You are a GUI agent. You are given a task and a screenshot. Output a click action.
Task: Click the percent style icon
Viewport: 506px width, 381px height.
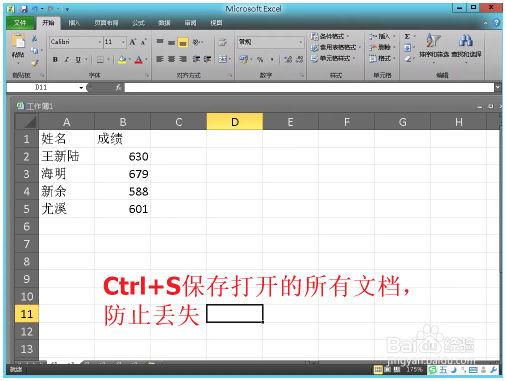pos(260,60)
